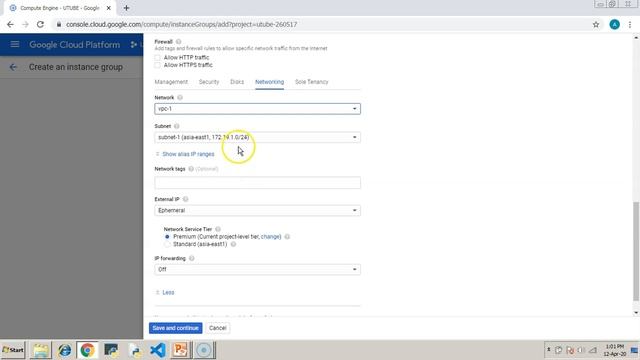Show help for the Network field
Image resolution: width=640 pixels, height=360 pixels.
point(180,98)
